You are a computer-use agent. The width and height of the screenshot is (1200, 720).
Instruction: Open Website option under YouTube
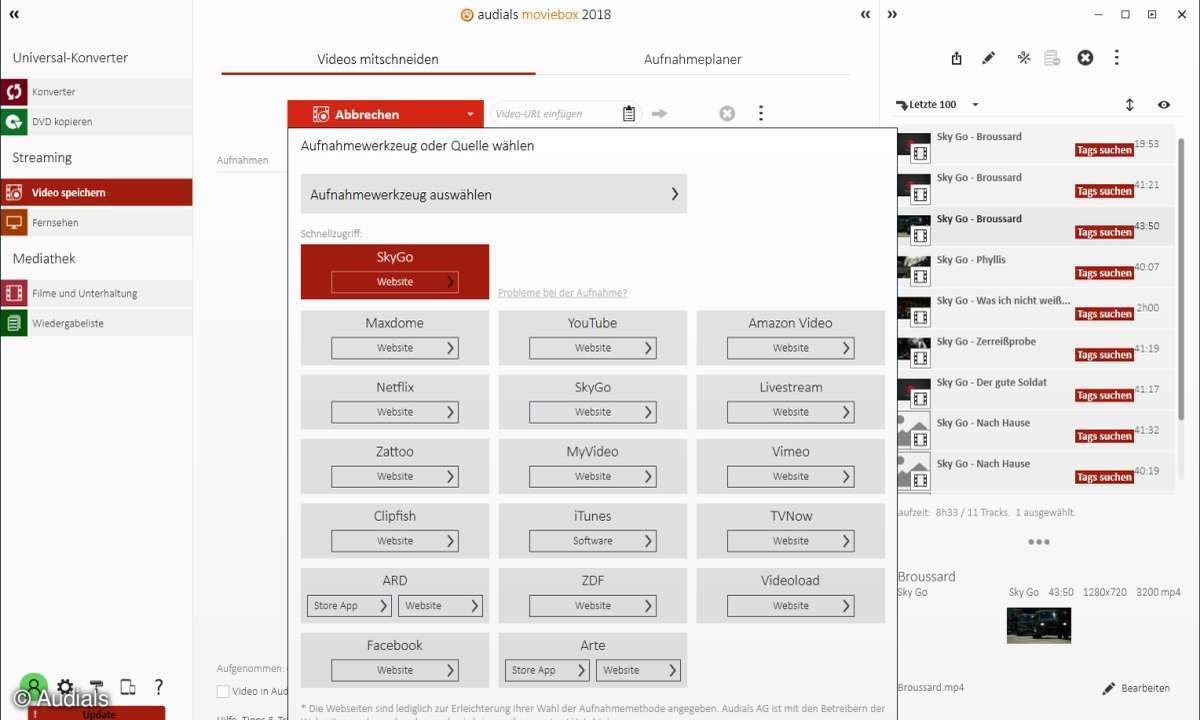click(x=593, y=348)
